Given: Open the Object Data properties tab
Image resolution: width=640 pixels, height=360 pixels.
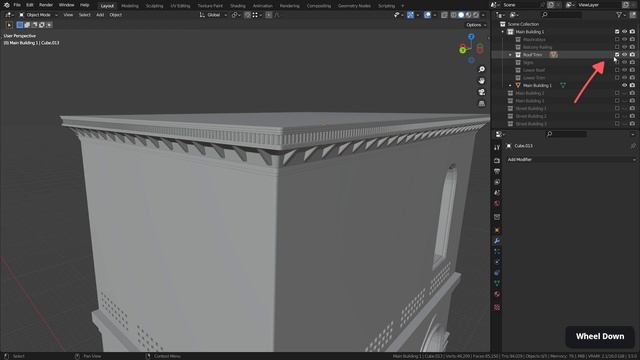Looking at the screenshot, I should pyautogui.click(x=497, y=283).
